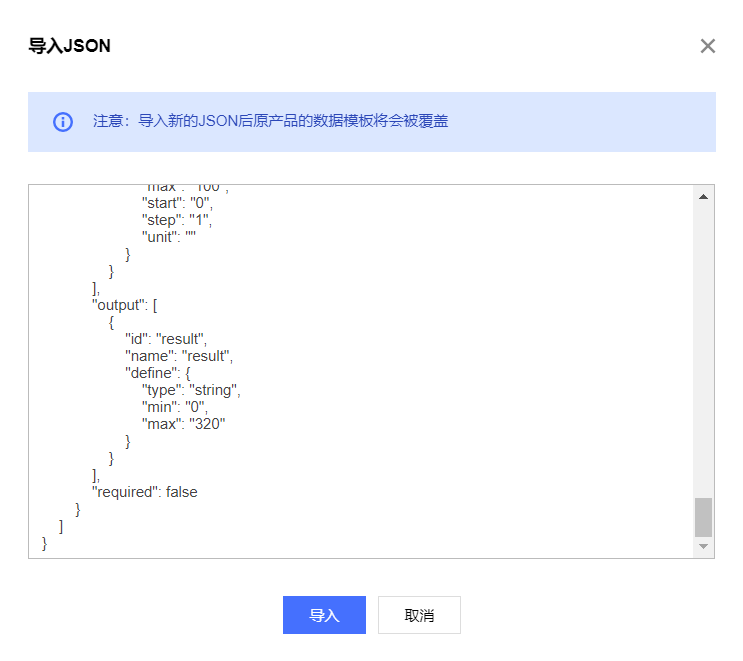Click the "min": "0" line in JSON
Viewport: 743px width, 661px height.
point(174,407)
